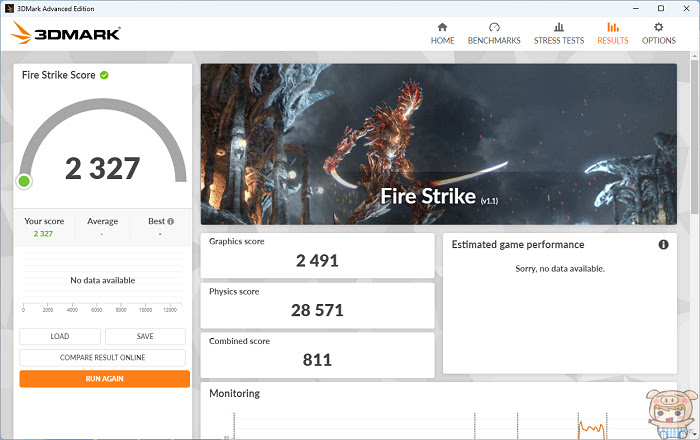Minimize the 3DMark window
The height and width of the screenshot is (440, 700).
pos(636,8)
